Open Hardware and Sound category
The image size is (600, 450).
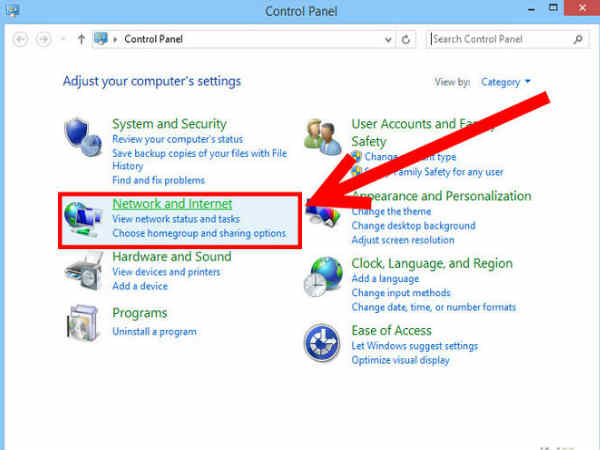pos(172,256)
